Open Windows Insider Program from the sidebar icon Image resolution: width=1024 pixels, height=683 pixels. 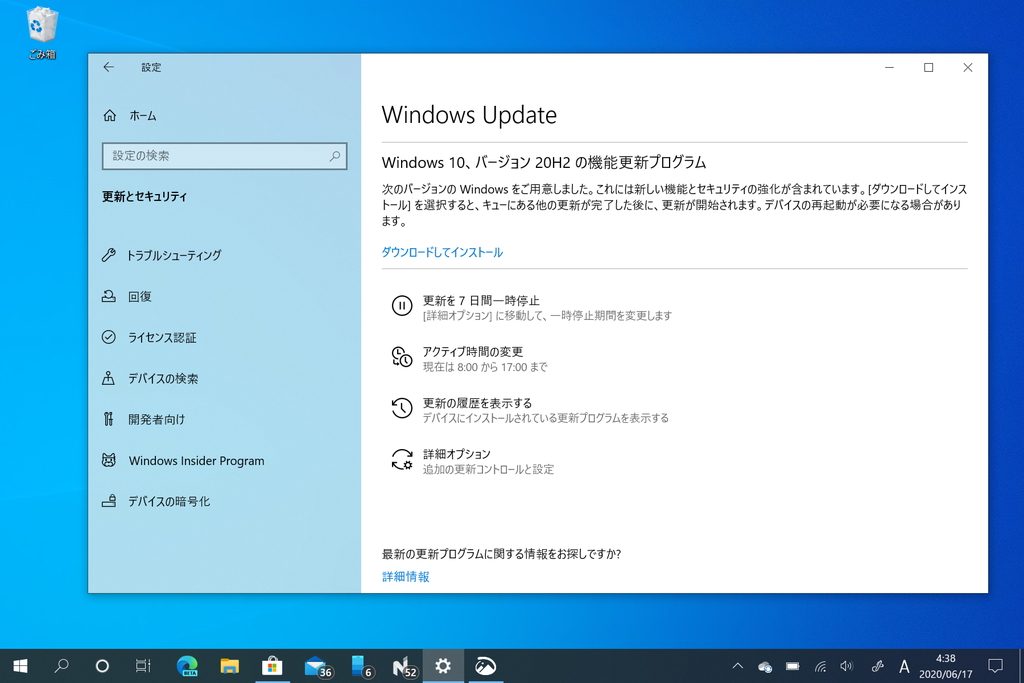pyautogui.click(x=110, y=461)
